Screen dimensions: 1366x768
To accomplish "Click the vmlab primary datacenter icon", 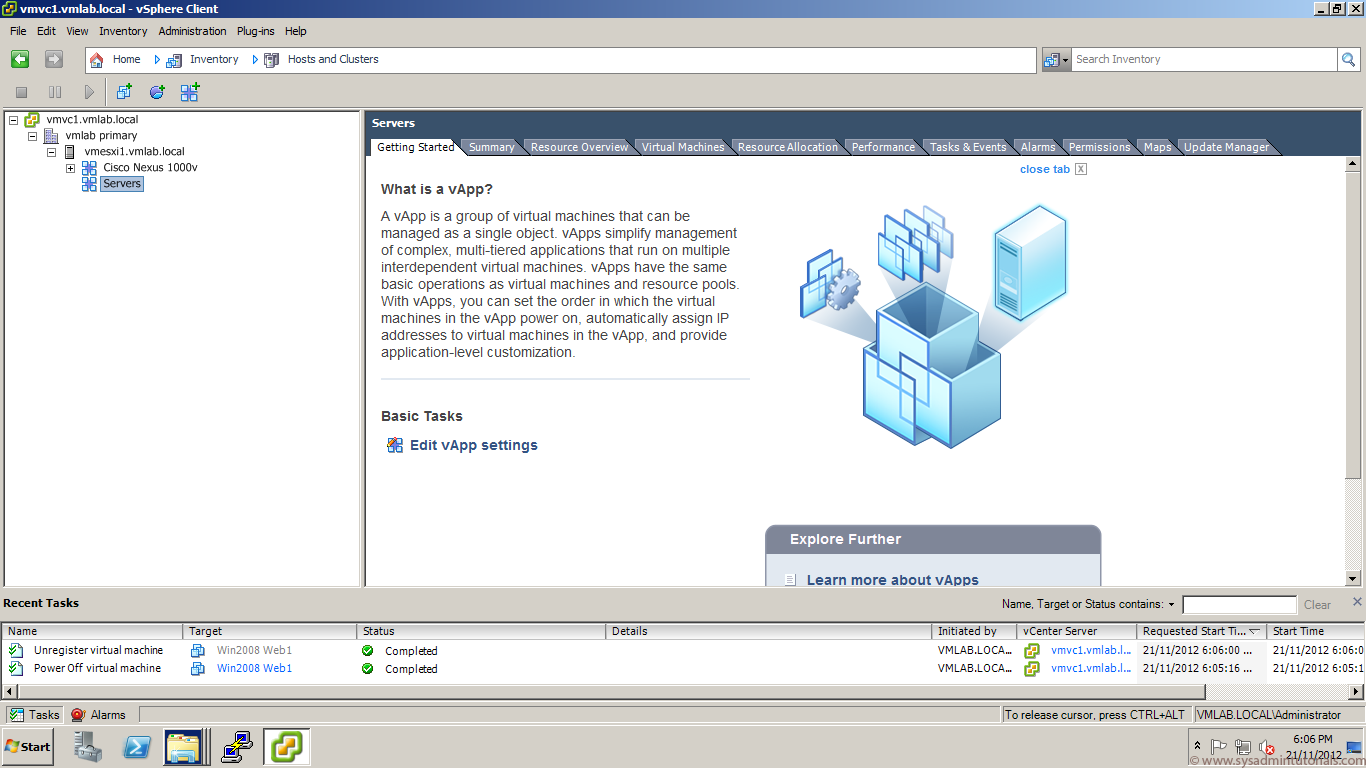I will pyautogui.click(x=51, y=136).
